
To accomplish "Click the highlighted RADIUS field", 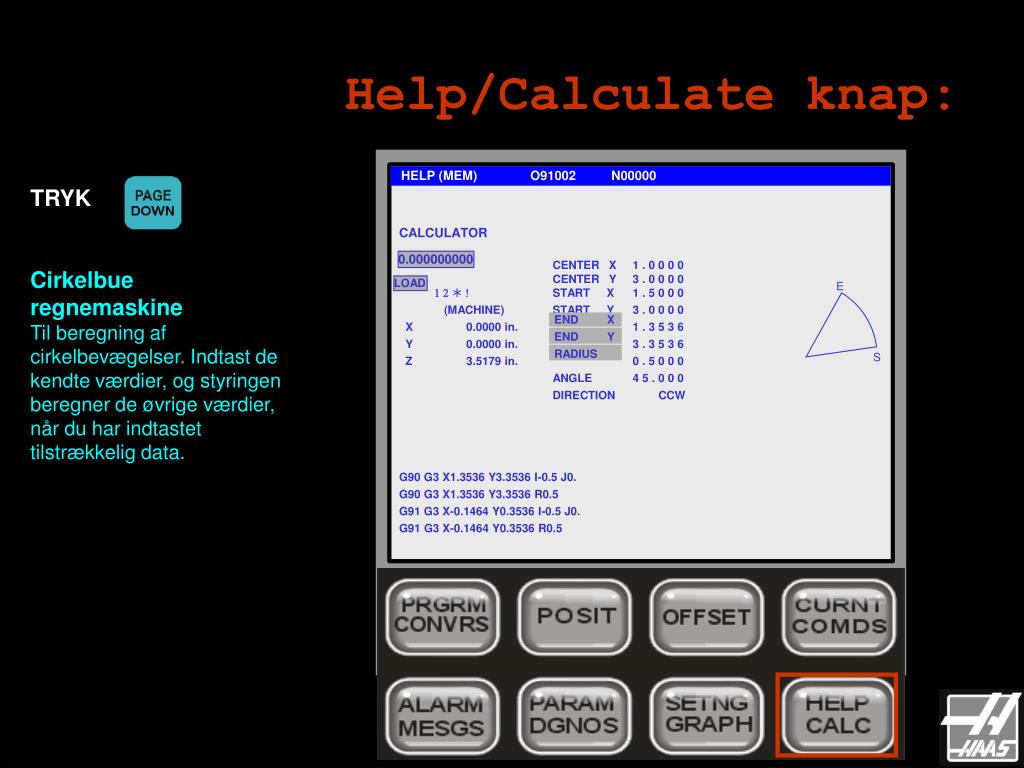I will (584, 354).
